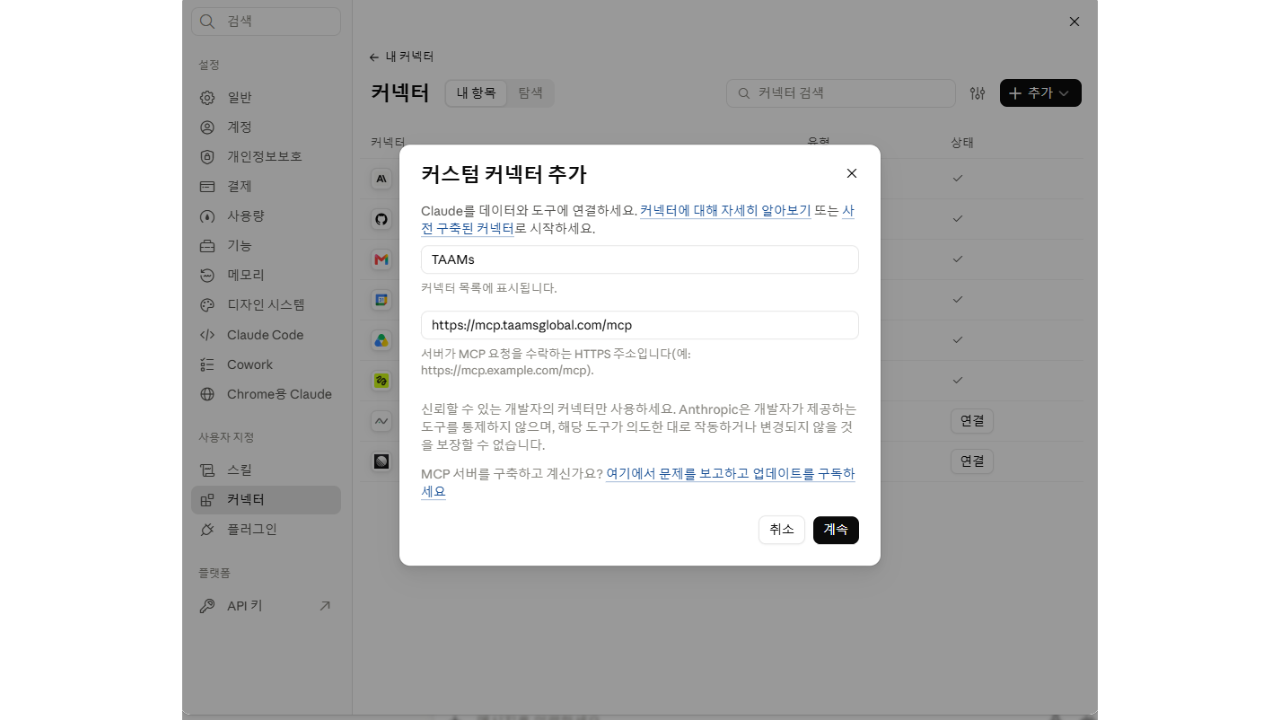
Task: Click the GitHub connector icon
Action: pyautogui.click(x=381, y=219)
